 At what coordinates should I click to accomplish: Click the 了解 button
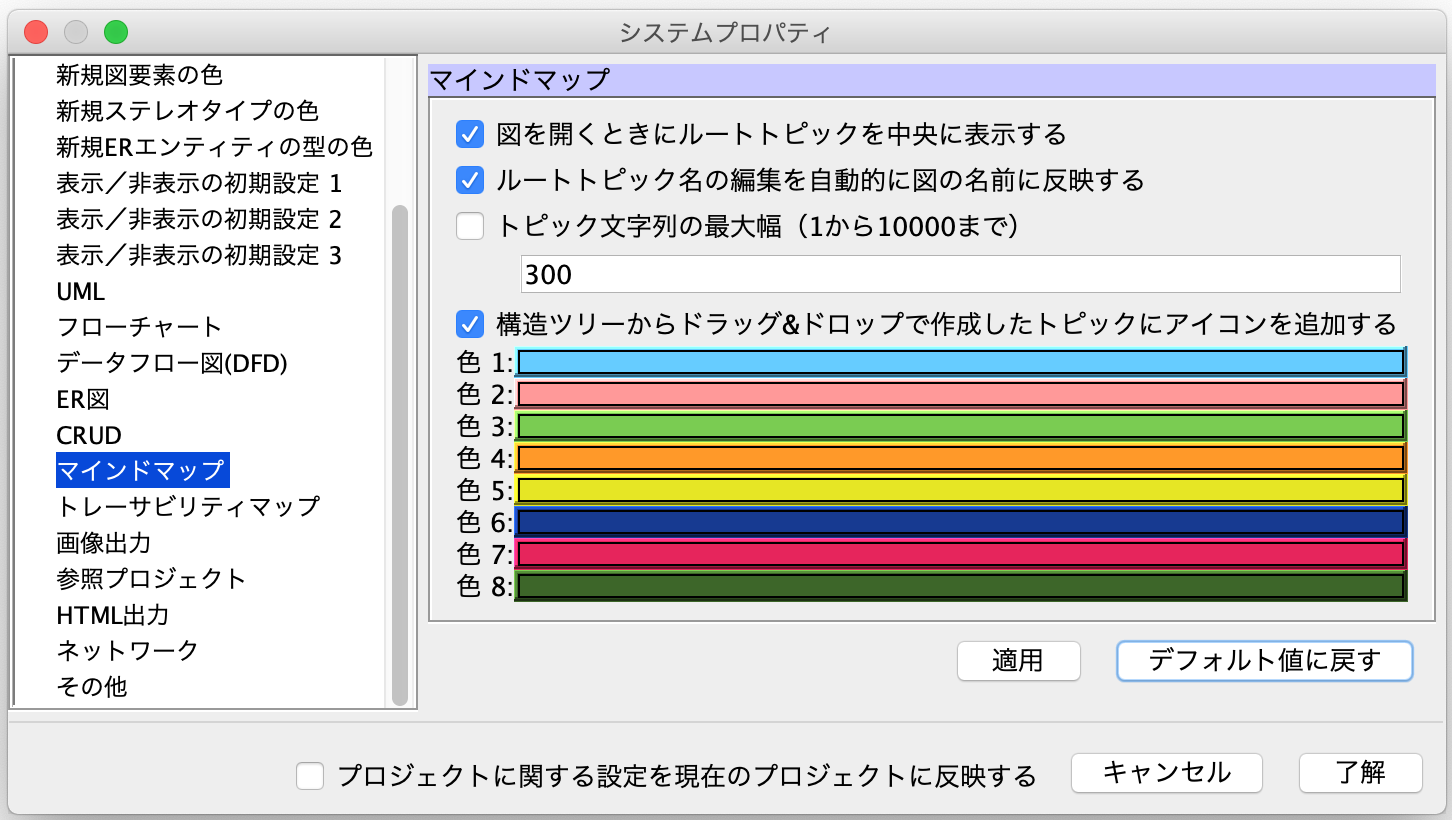pos(1360,773)
